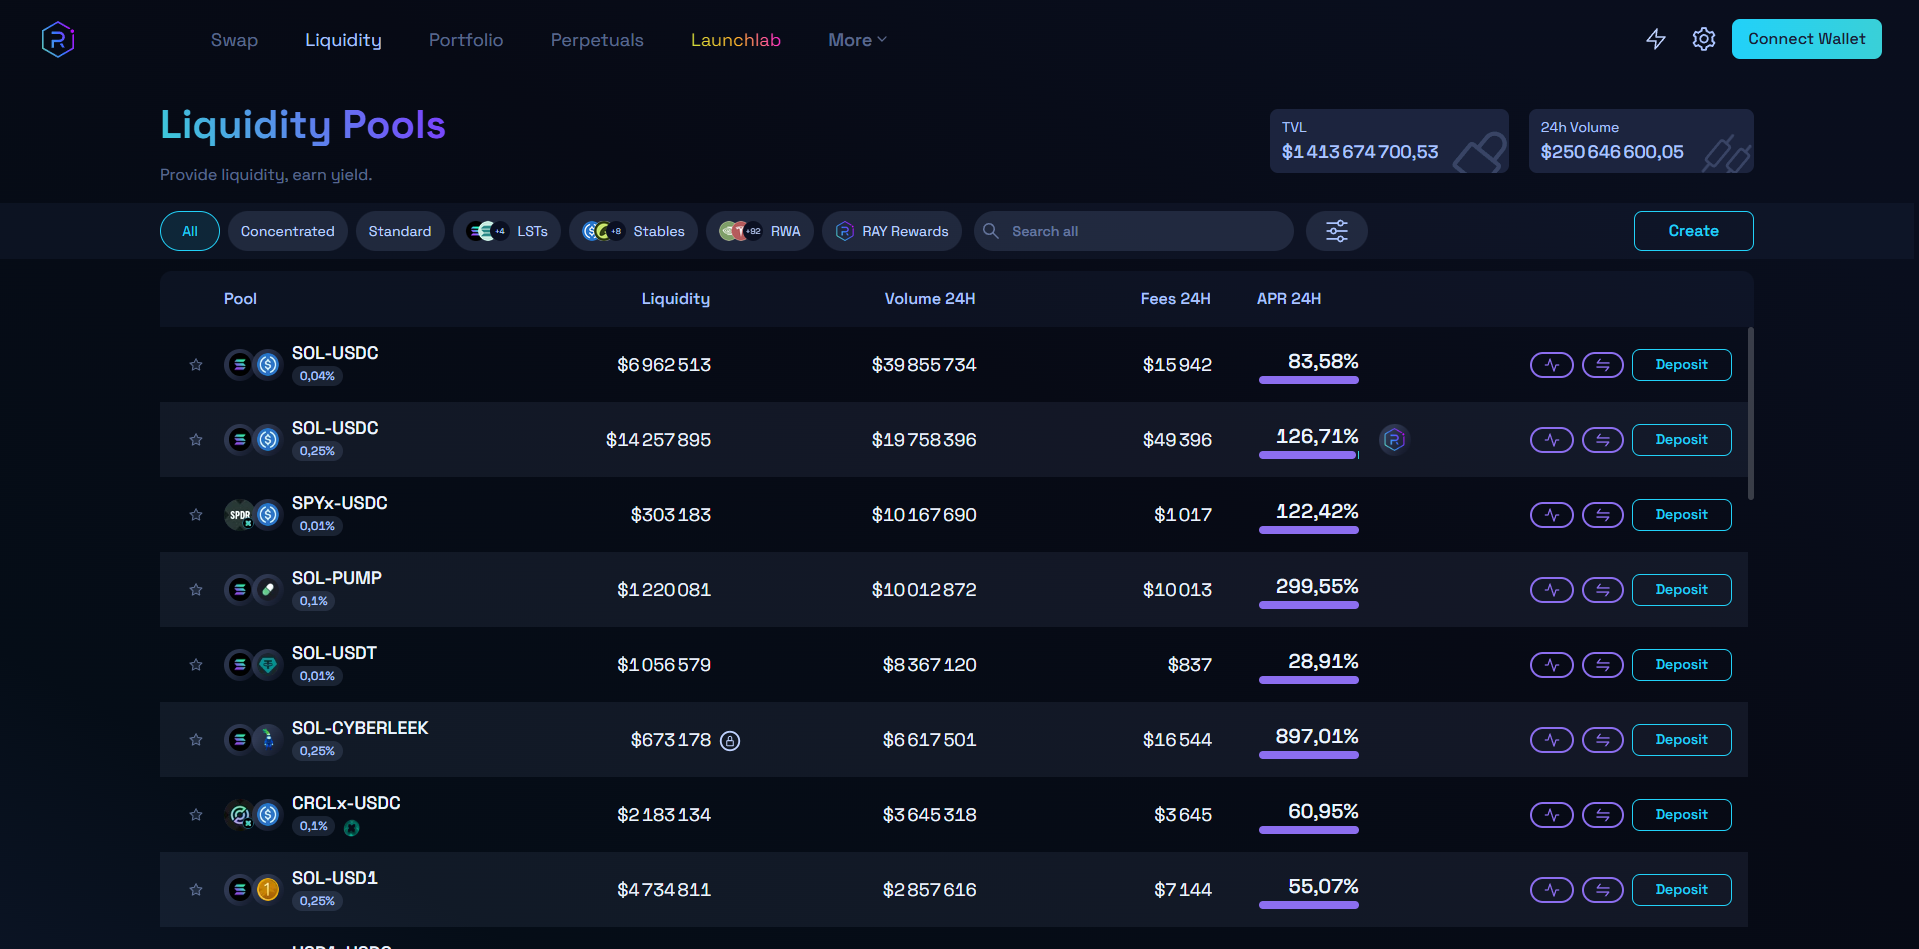The image size is (1919, 949).
Task: Deposit into SOL-PUMP pool
Action: click(1681, 590)
